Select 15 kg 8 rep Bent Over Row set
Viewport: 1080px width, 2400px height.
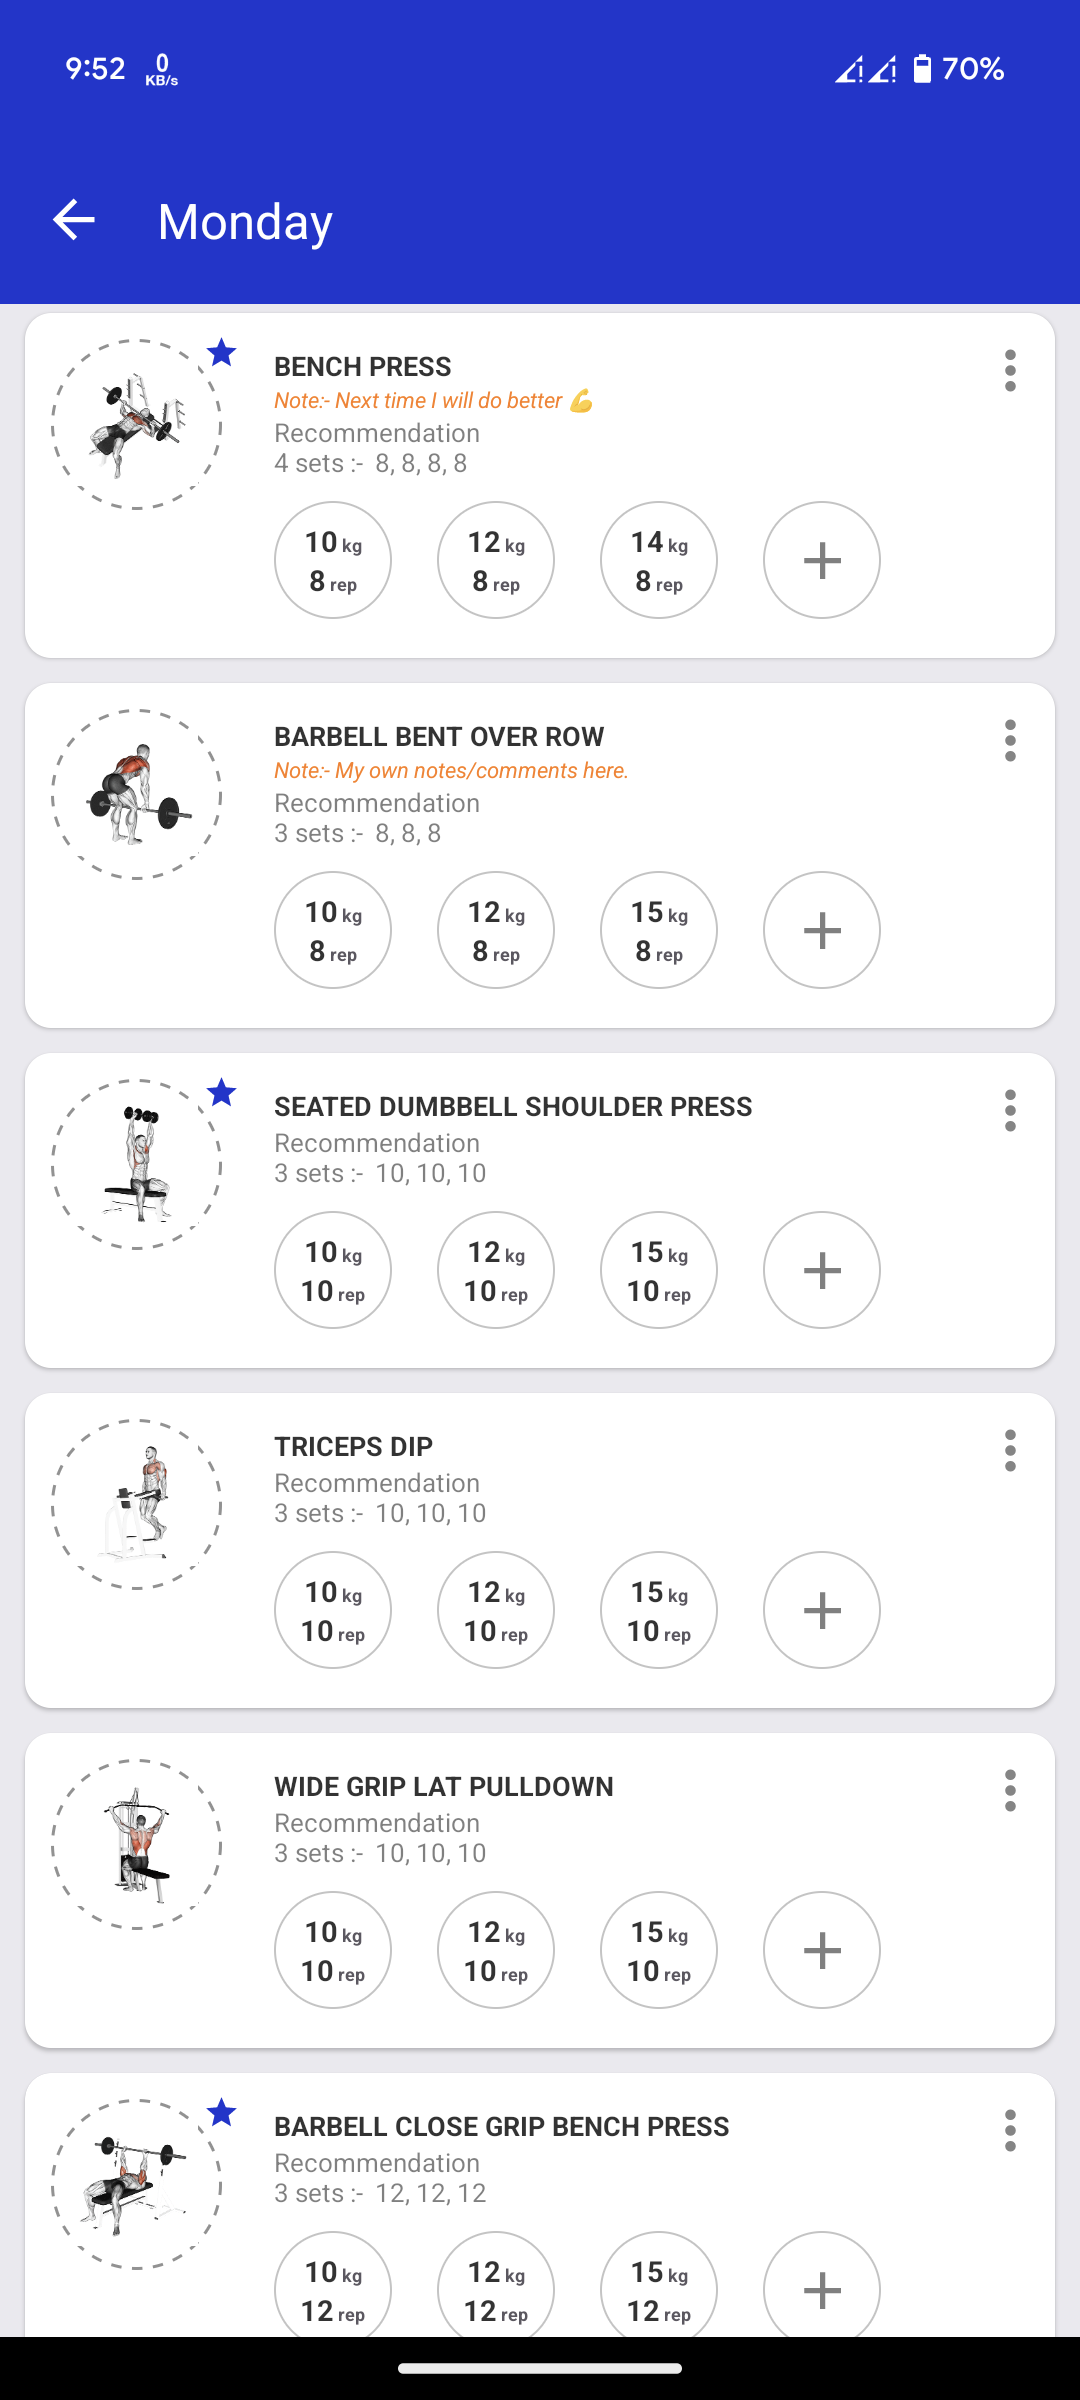tap(658, 930)
